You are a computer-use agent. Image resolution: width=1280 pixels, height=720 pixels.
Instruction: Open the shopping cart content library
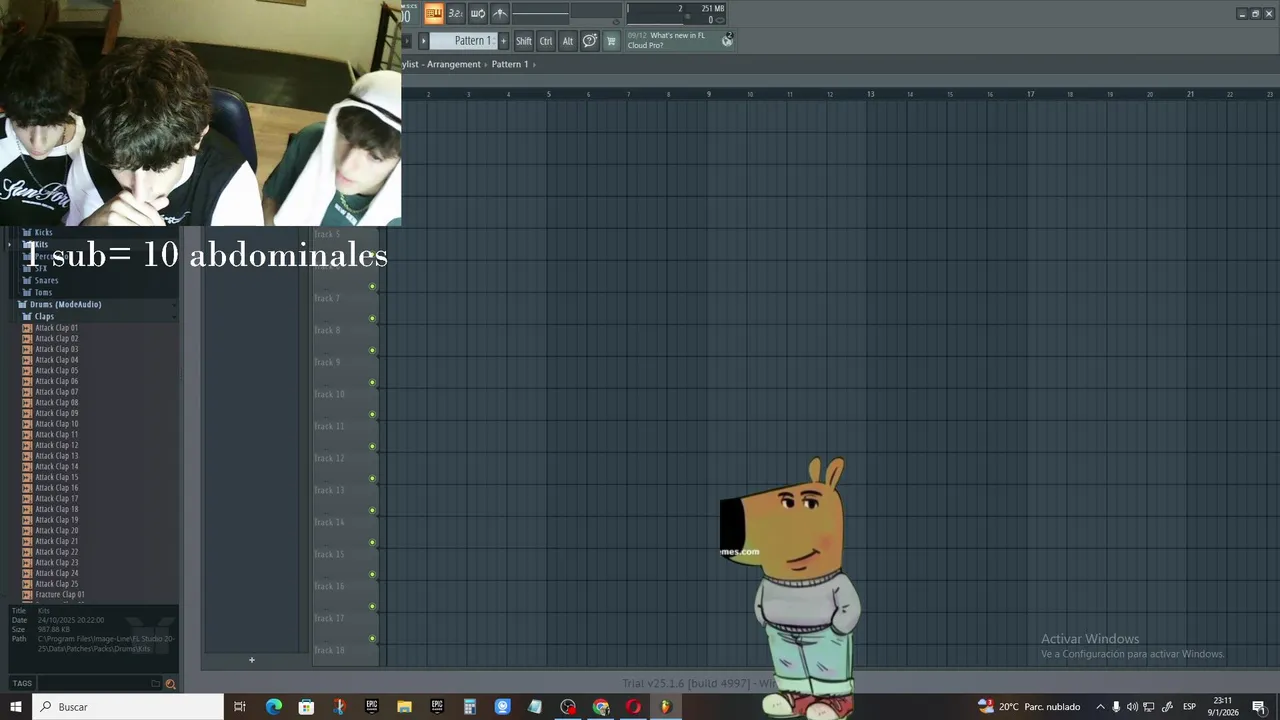coord(611,41)
